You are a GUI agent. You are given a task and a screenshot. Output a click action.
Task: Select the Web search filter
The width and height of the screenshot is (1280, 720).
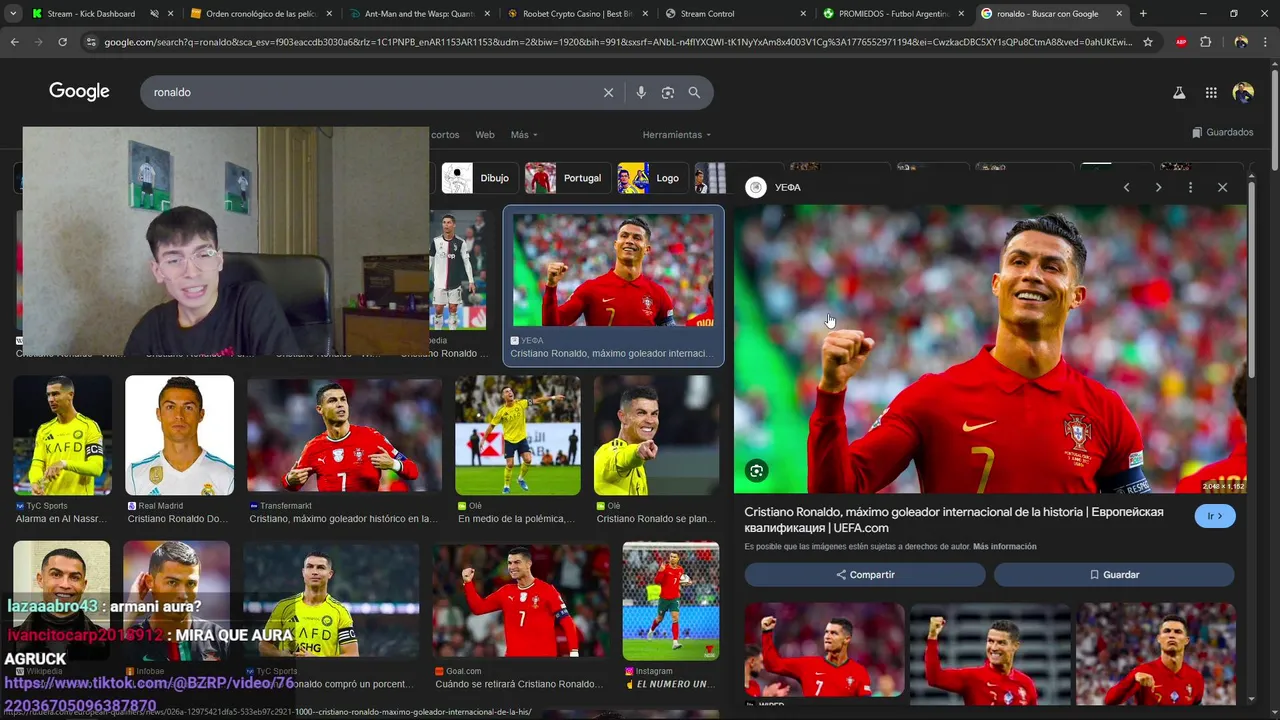pyautogui.click(x=485, y=135)
